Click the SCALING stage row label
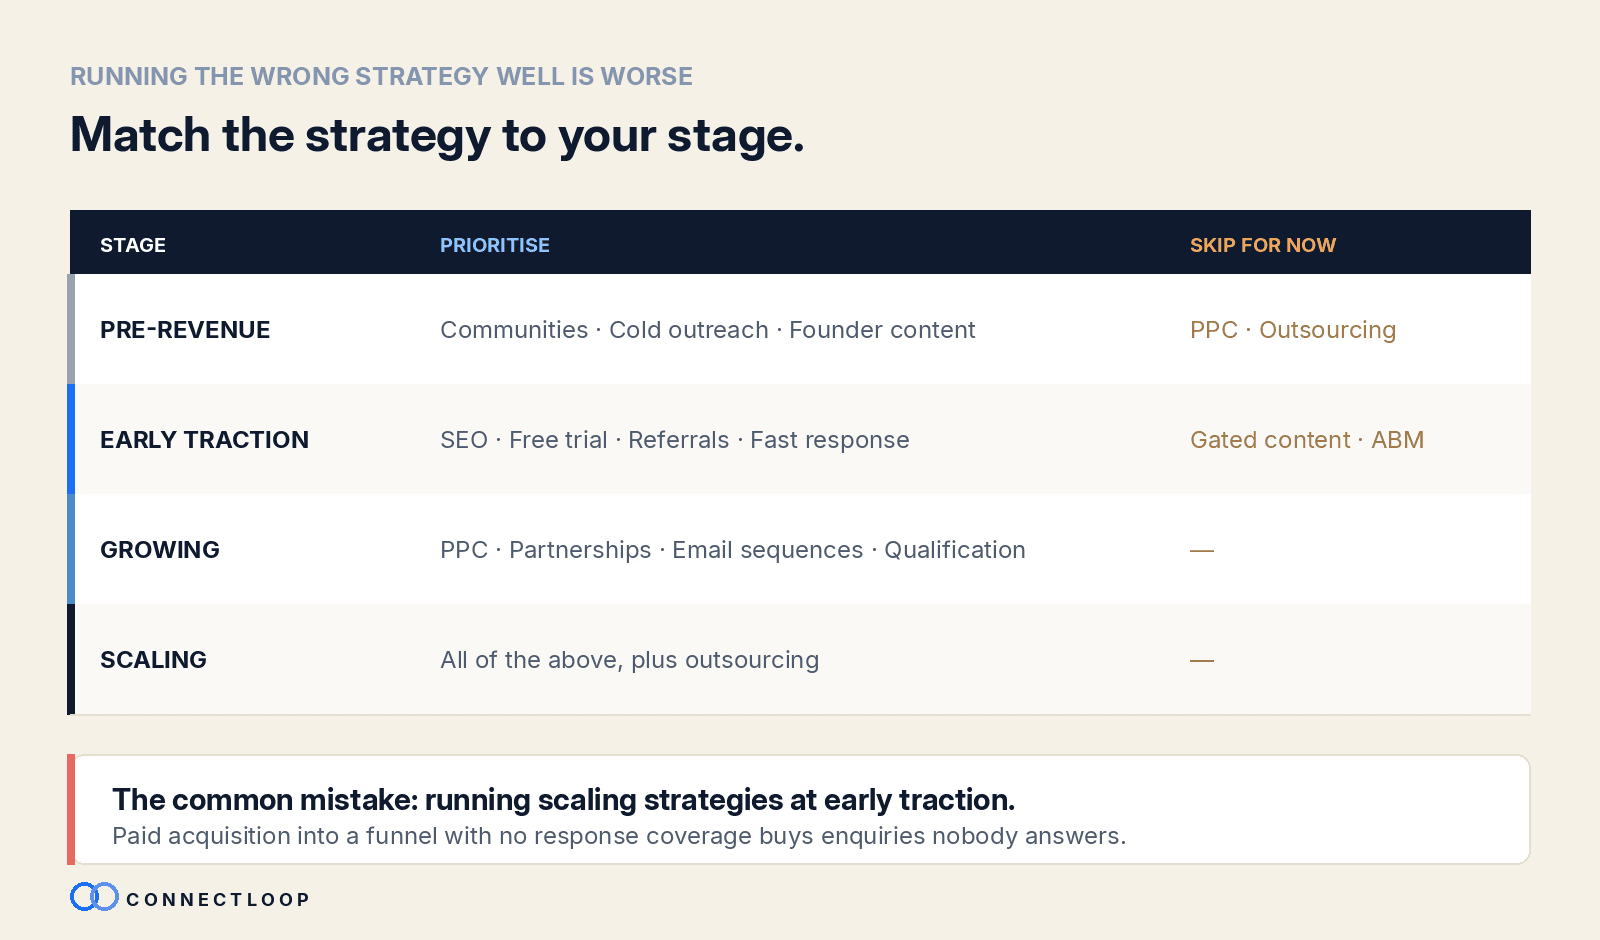This screenshot has height=940, width=1600. click(x=153, y=660)
